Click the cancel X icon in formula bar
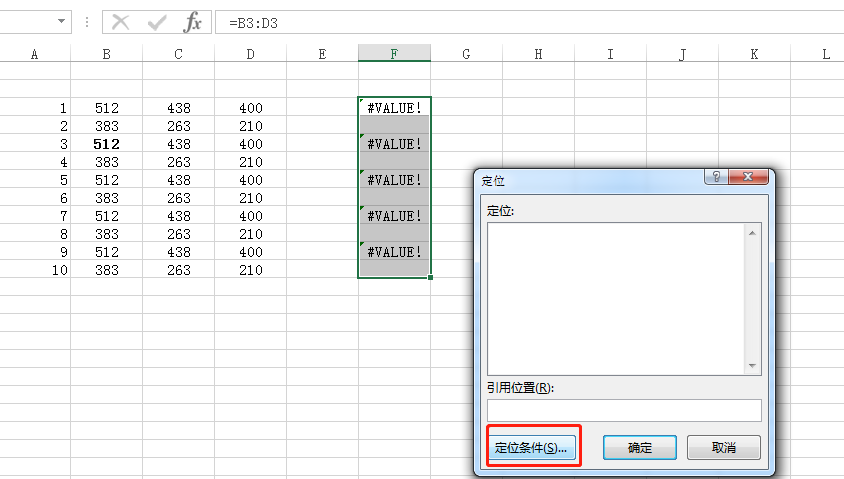844x479 pixels. click(121, 23)
